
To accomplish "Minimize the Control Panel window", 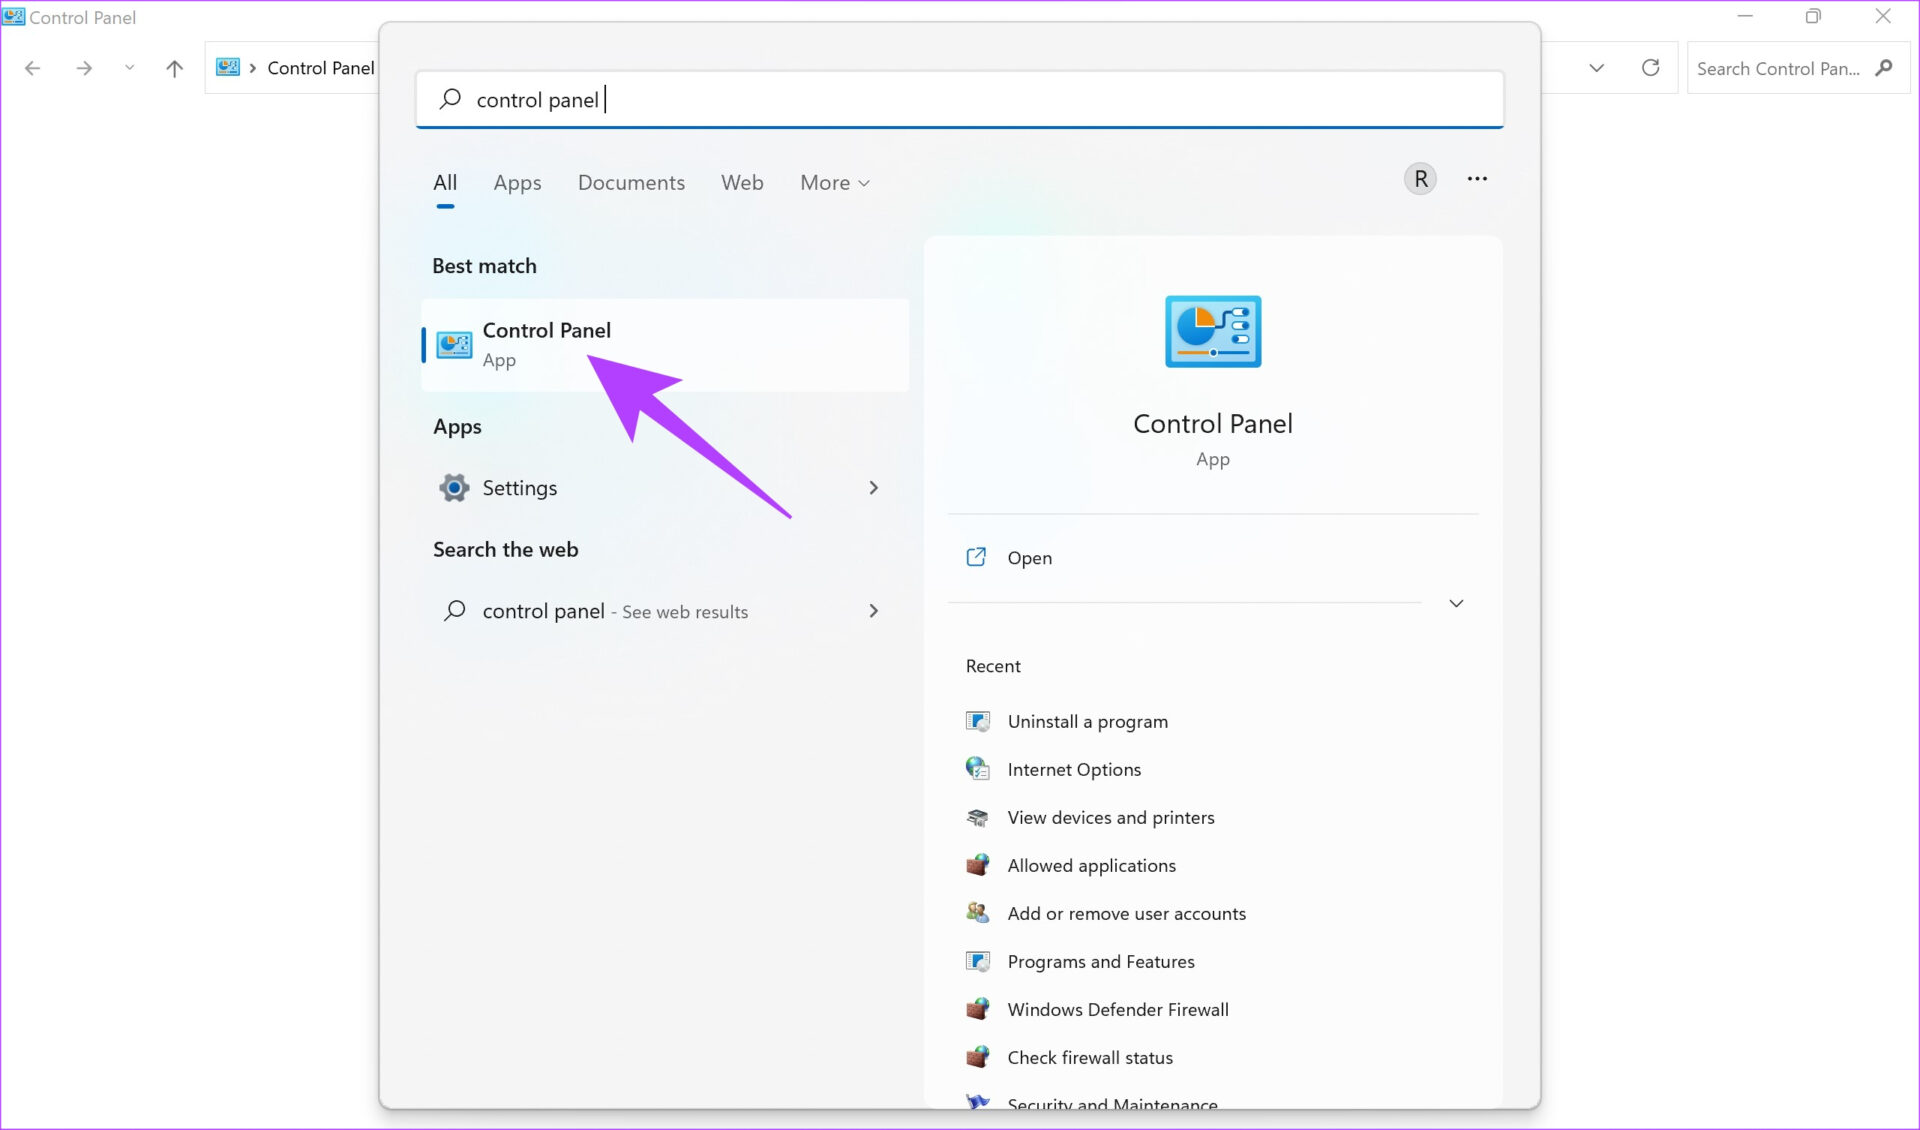I will tap(1745, 16).
